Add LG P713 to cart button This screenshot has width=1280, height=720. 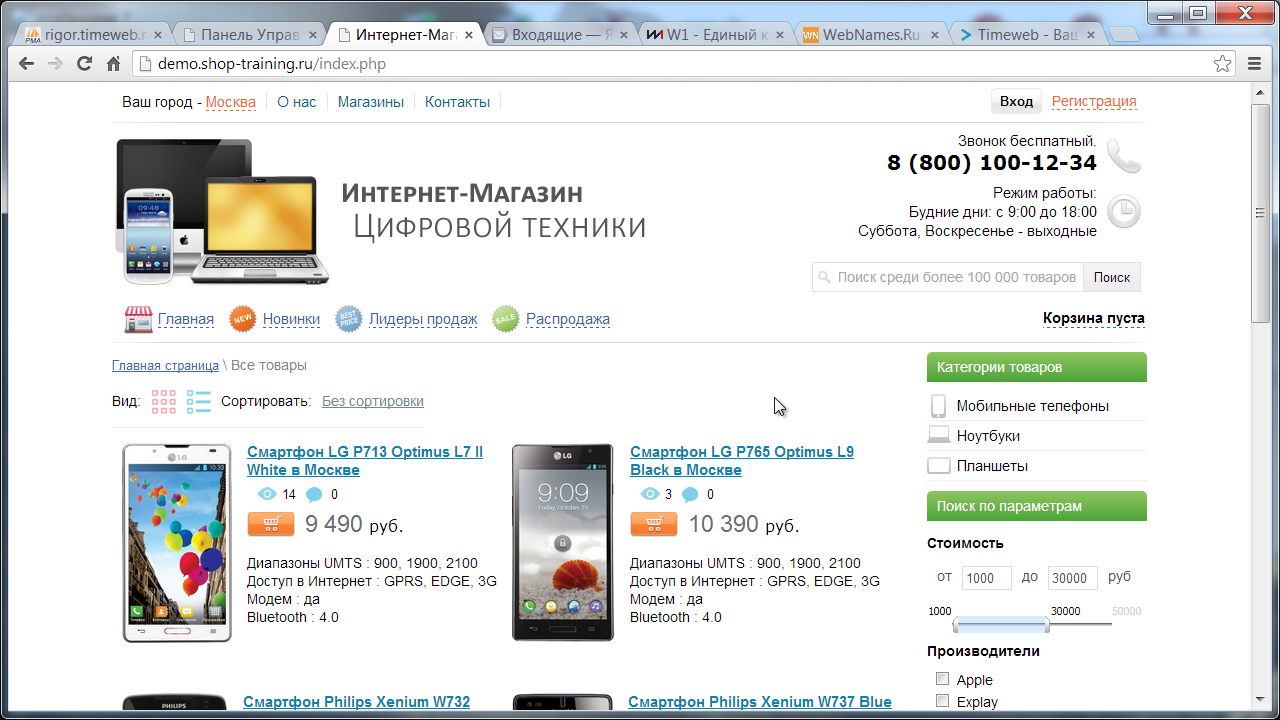270,524
